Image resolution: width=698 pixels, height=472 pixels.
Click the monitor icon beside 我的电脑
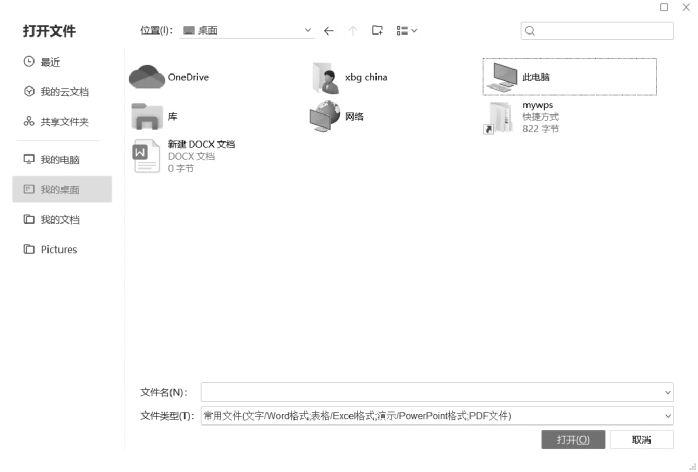coord(29,159)
